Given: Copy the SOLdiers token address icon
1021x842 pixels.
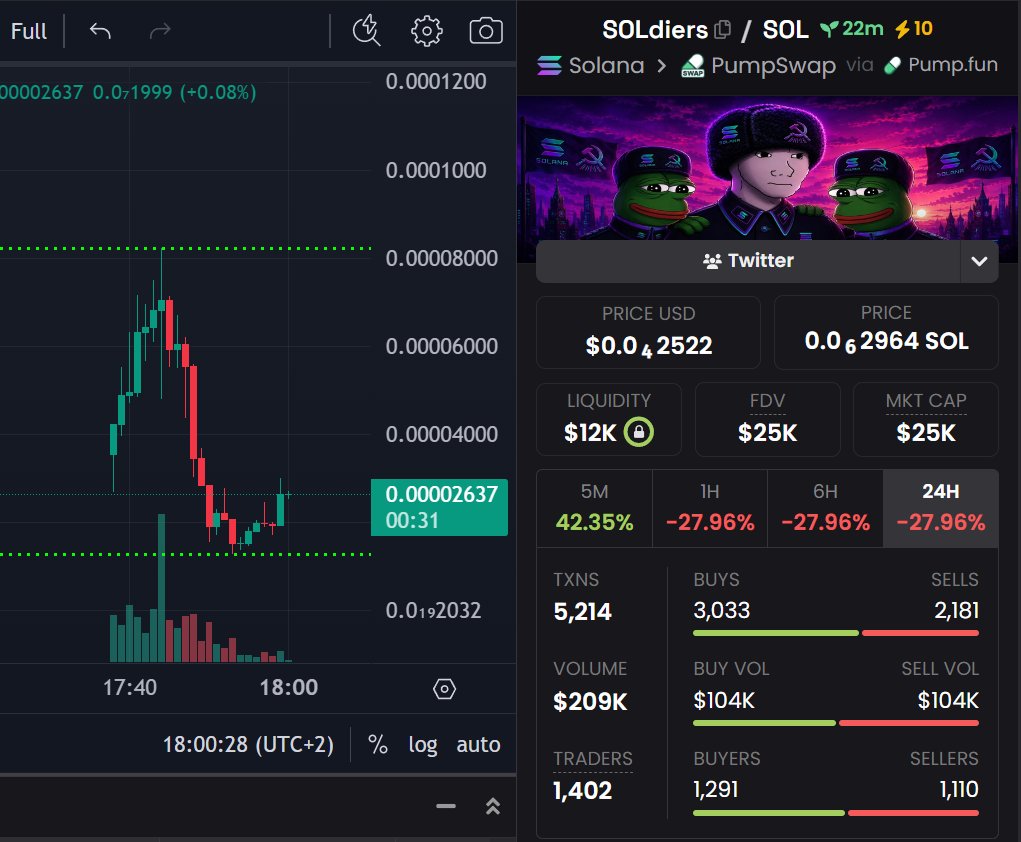Looking at the screenshot, I should pyautogui.click(x=722, y=30).
